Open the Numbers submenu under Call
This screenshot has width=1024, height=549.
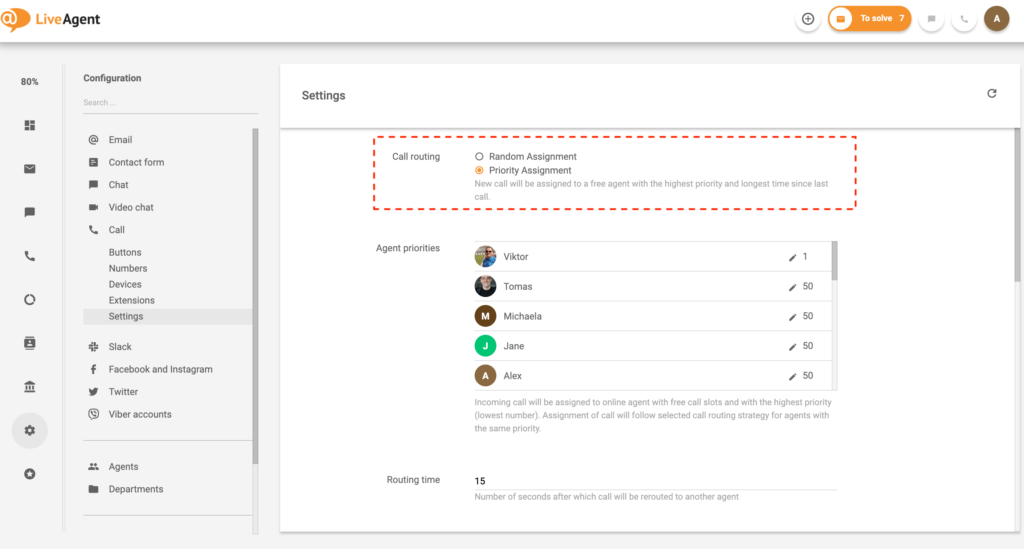point(128,269)
